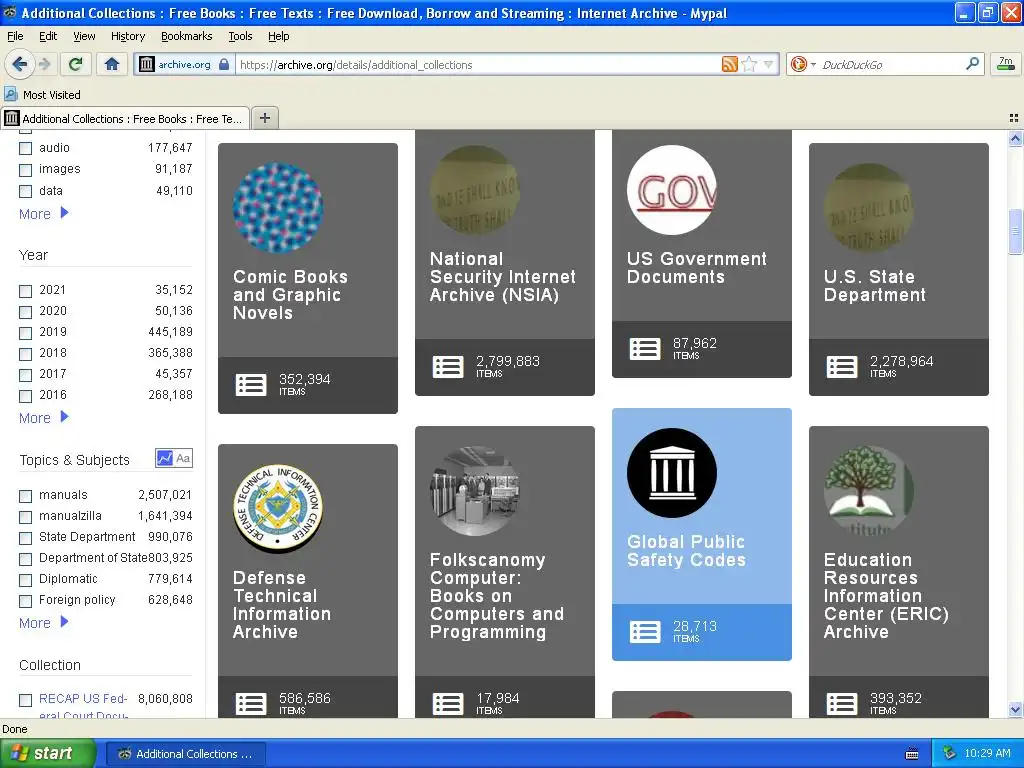Click list icon beside 28,713 items

click(x=645, y=632)
